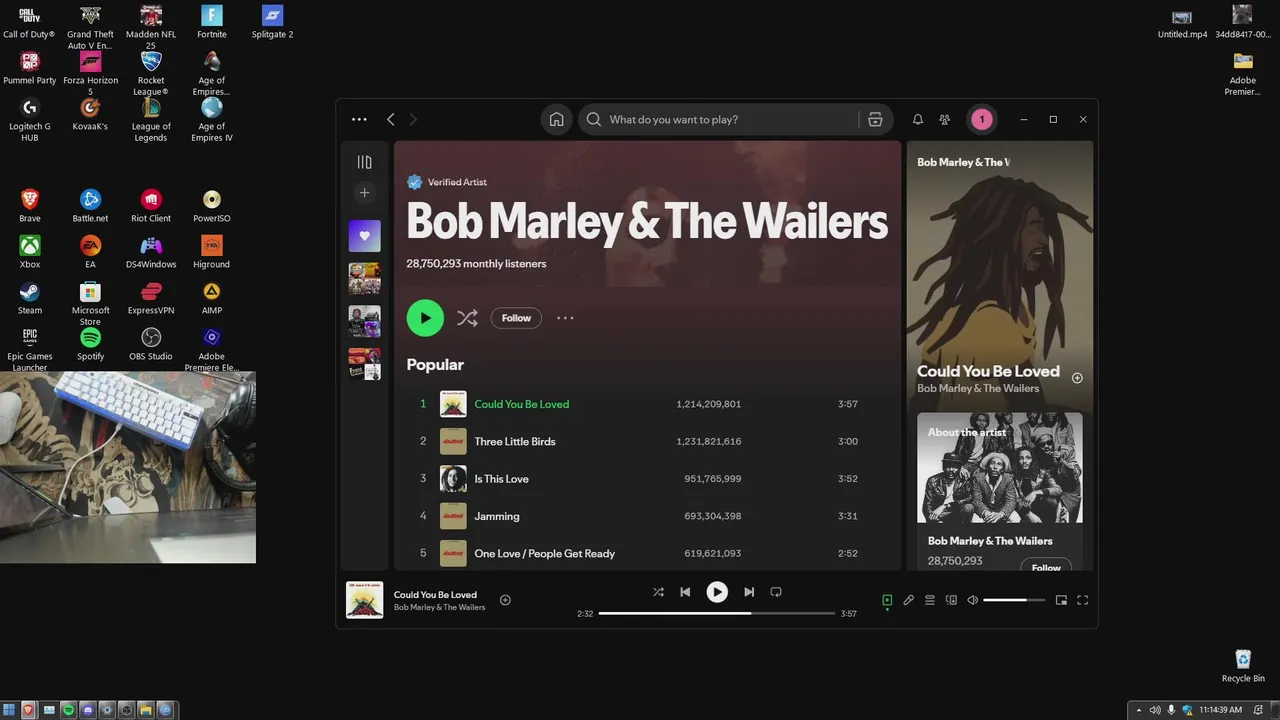
Task: Focus the What do you want to play search field
Action: (x=720, y=120)
